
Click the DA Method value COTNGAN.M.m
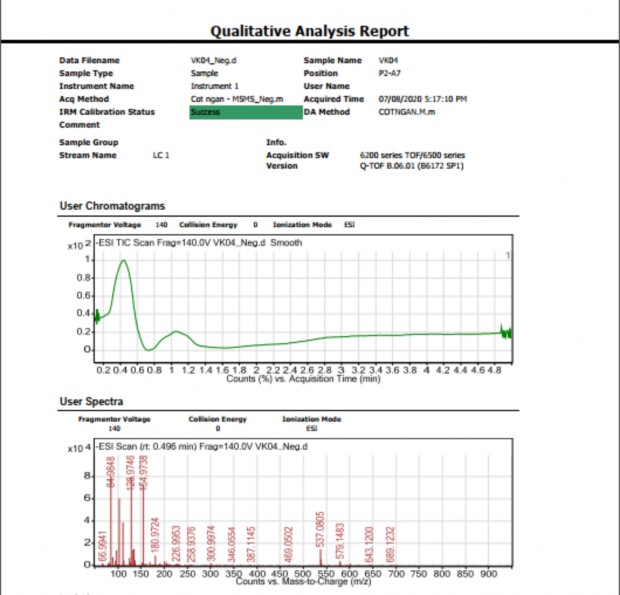pyautogui.click(x=408, y=112)
